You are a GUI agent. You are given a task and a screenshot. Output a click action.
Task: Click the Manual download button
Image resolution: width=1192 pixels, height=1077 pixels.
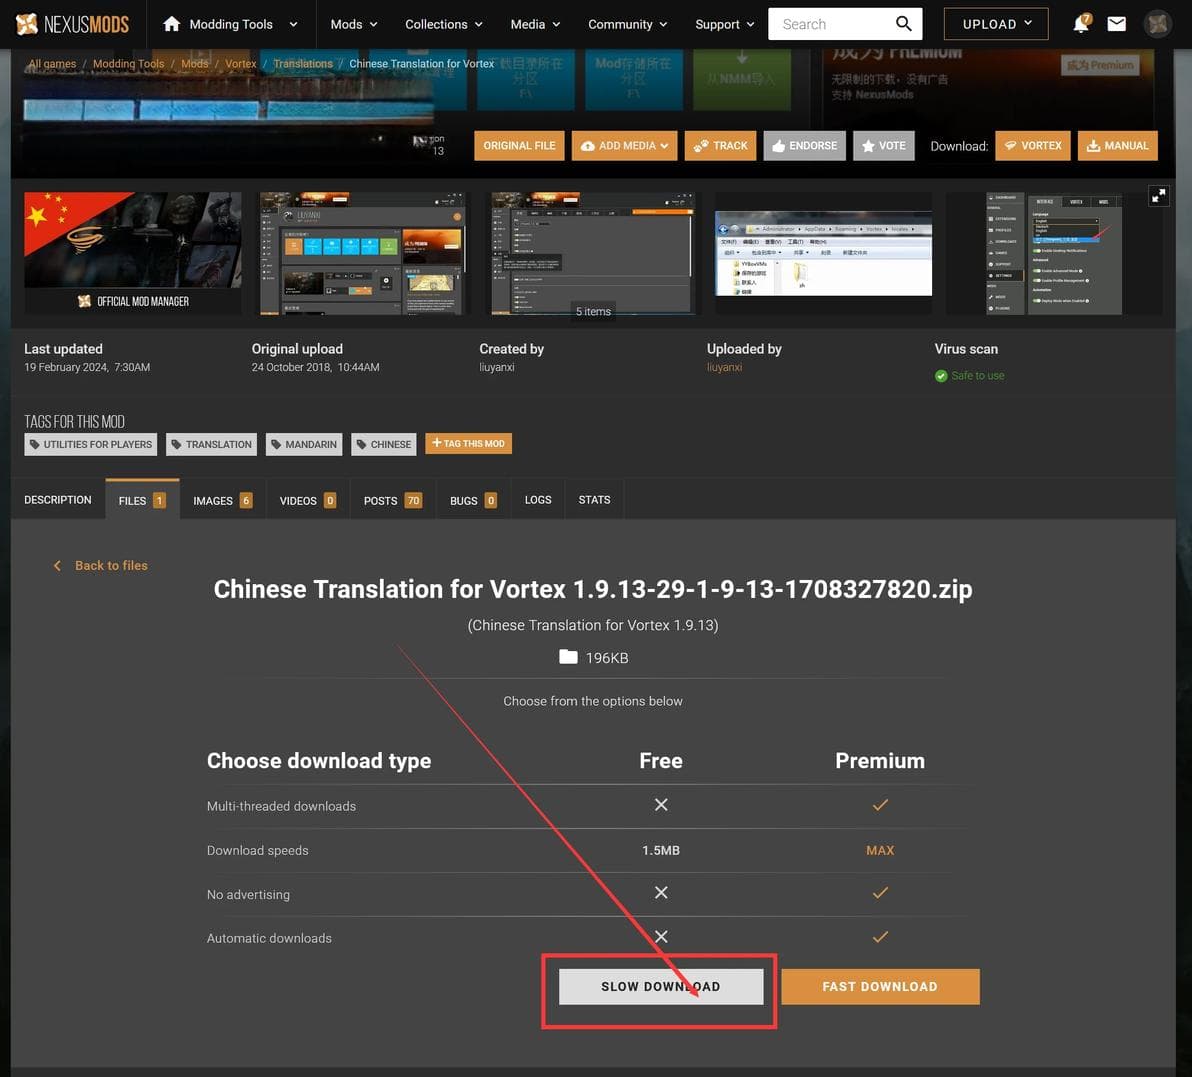(x=1118, y=145)
